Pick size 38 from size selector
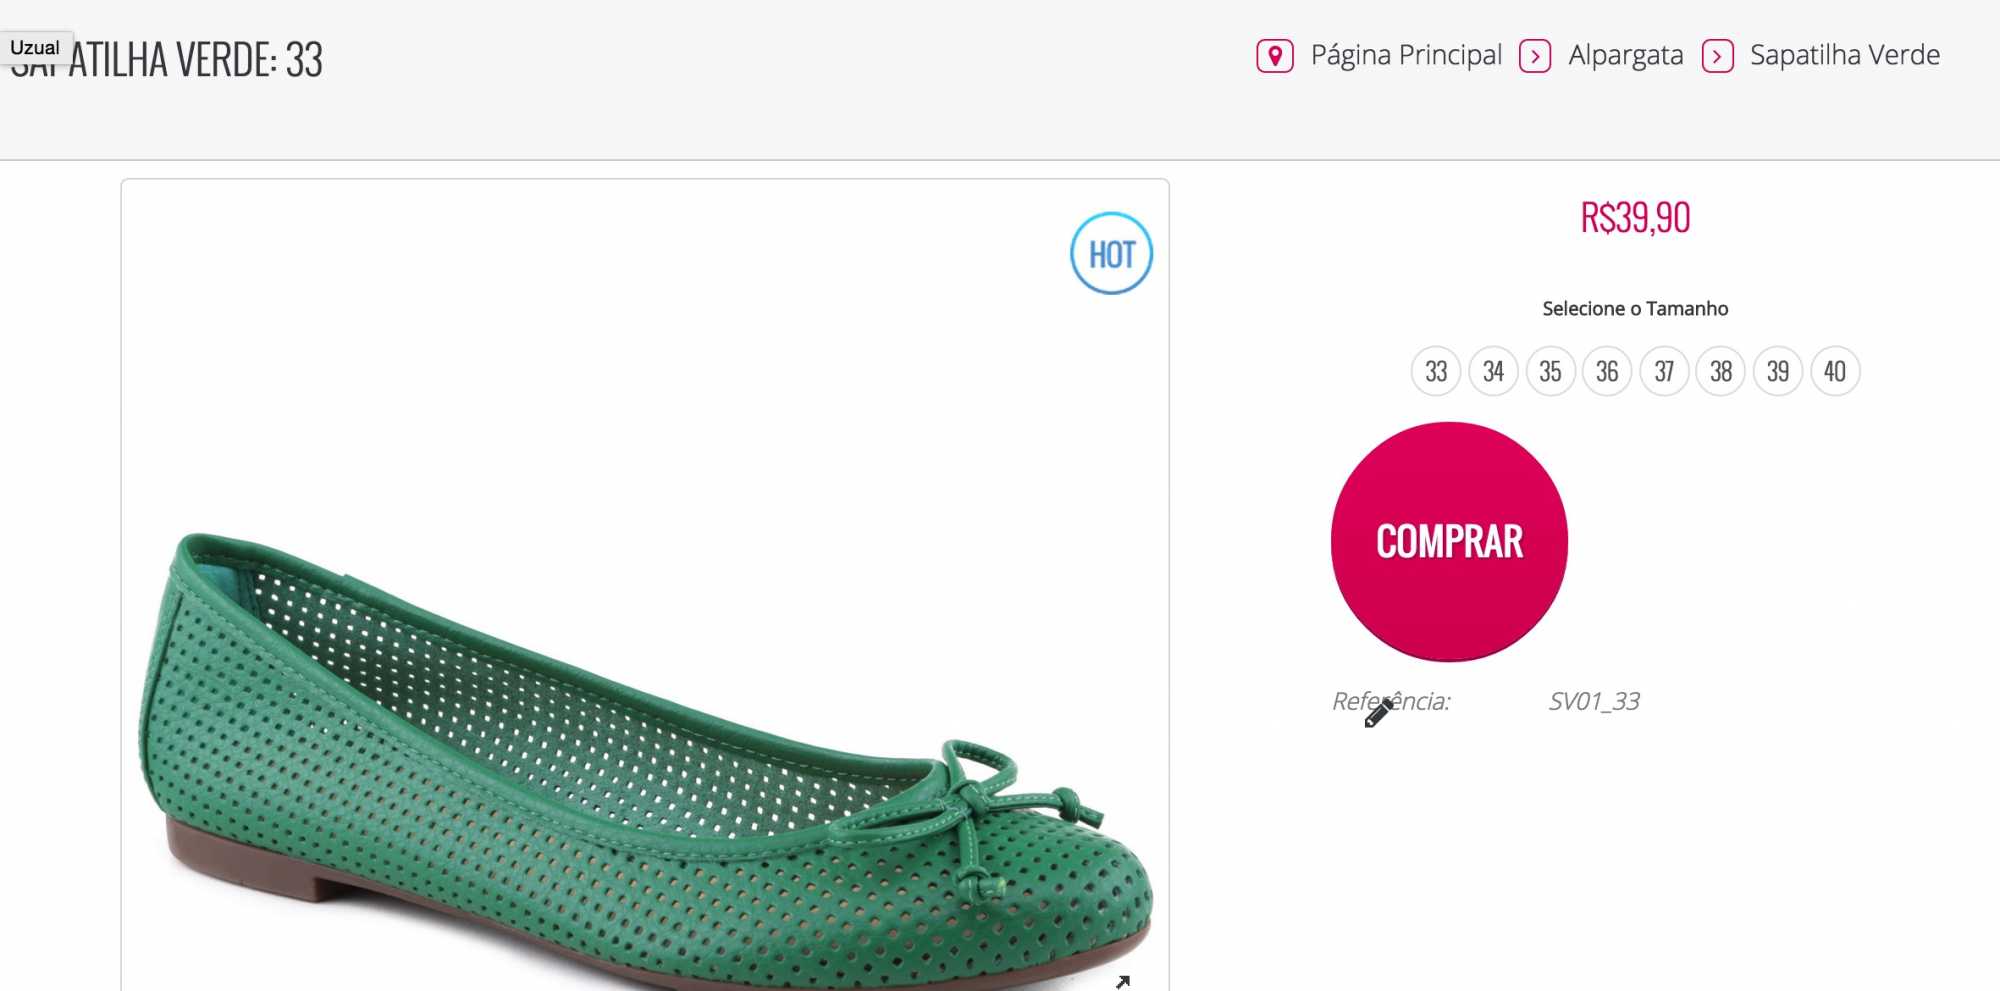Screen dimensions: 2000x991 1721,372
